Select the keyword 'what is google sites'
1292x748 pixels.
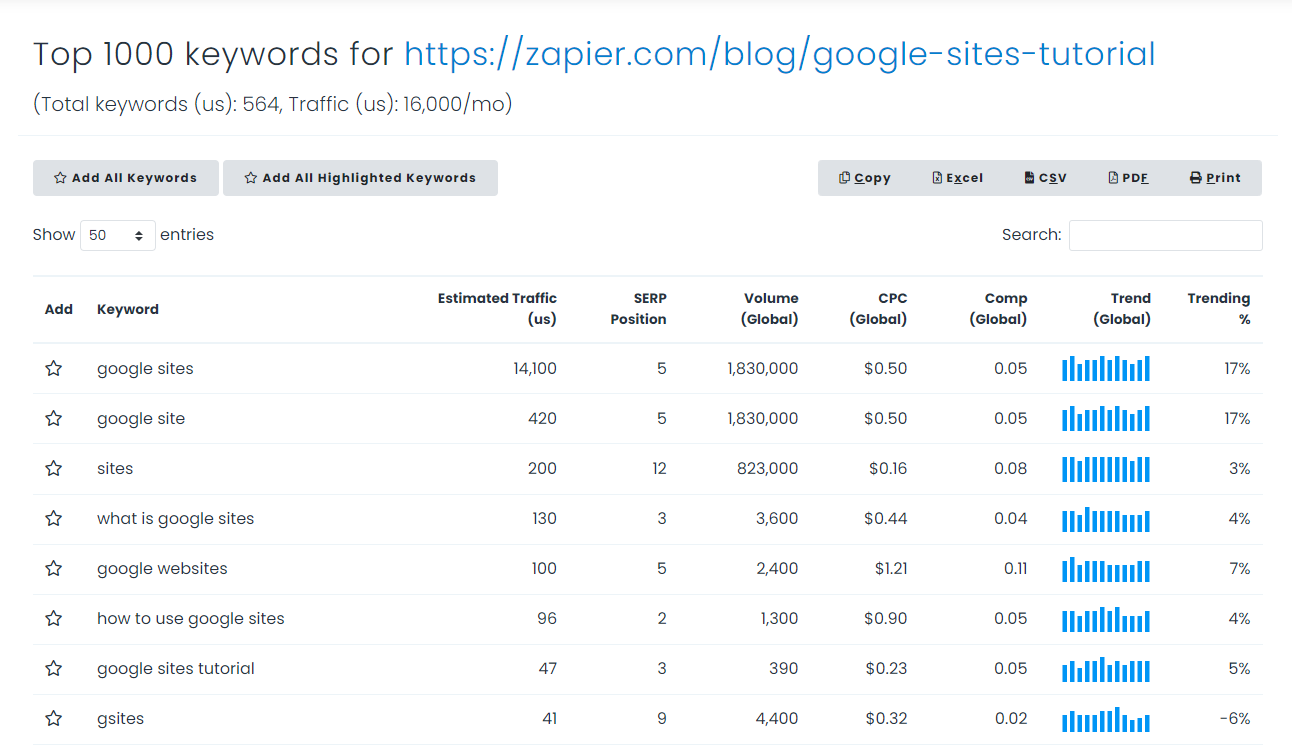click(x=176, y=519)
